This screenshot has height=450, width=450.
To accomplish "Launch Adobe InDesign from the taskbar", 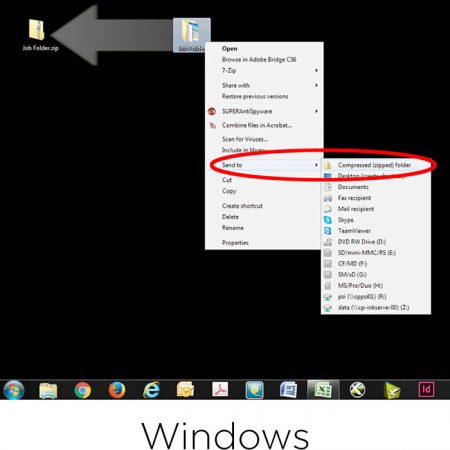I will click(426, 389).
